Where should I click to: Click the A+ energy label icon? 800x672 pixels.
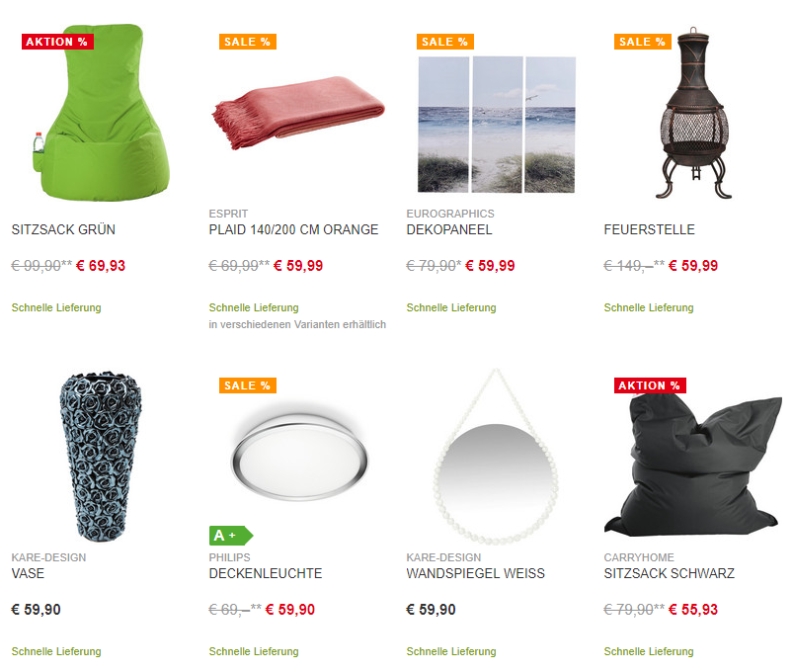tap(231, 535)
